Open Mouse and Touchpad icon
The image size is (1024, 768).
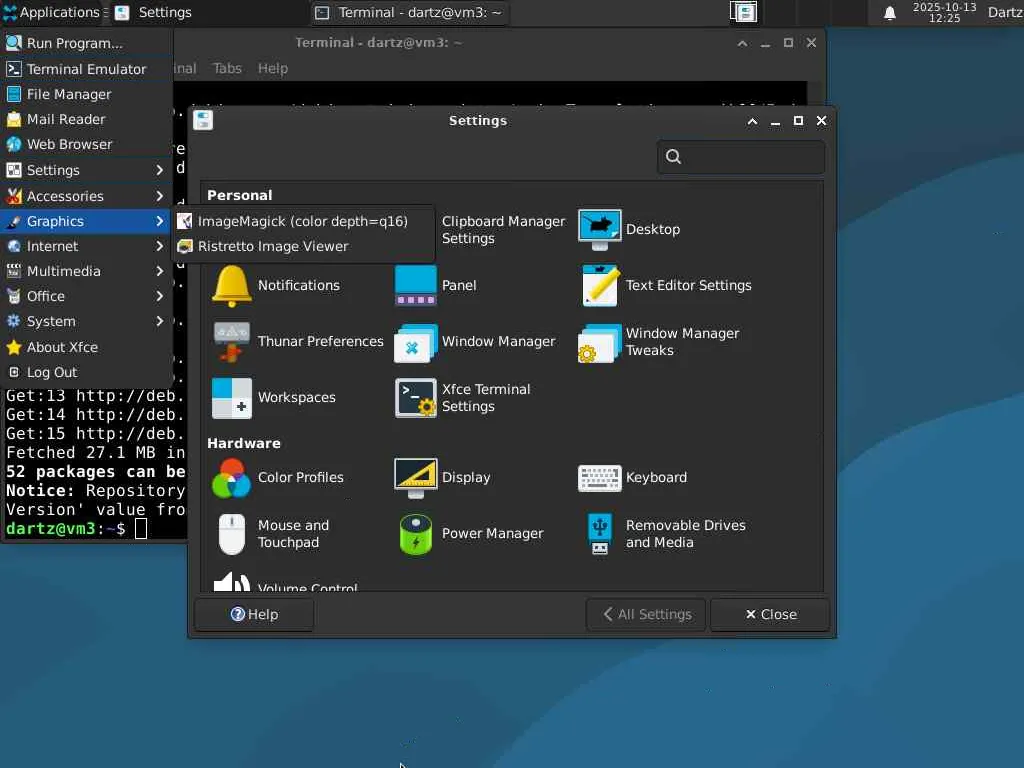click(232, 534)
